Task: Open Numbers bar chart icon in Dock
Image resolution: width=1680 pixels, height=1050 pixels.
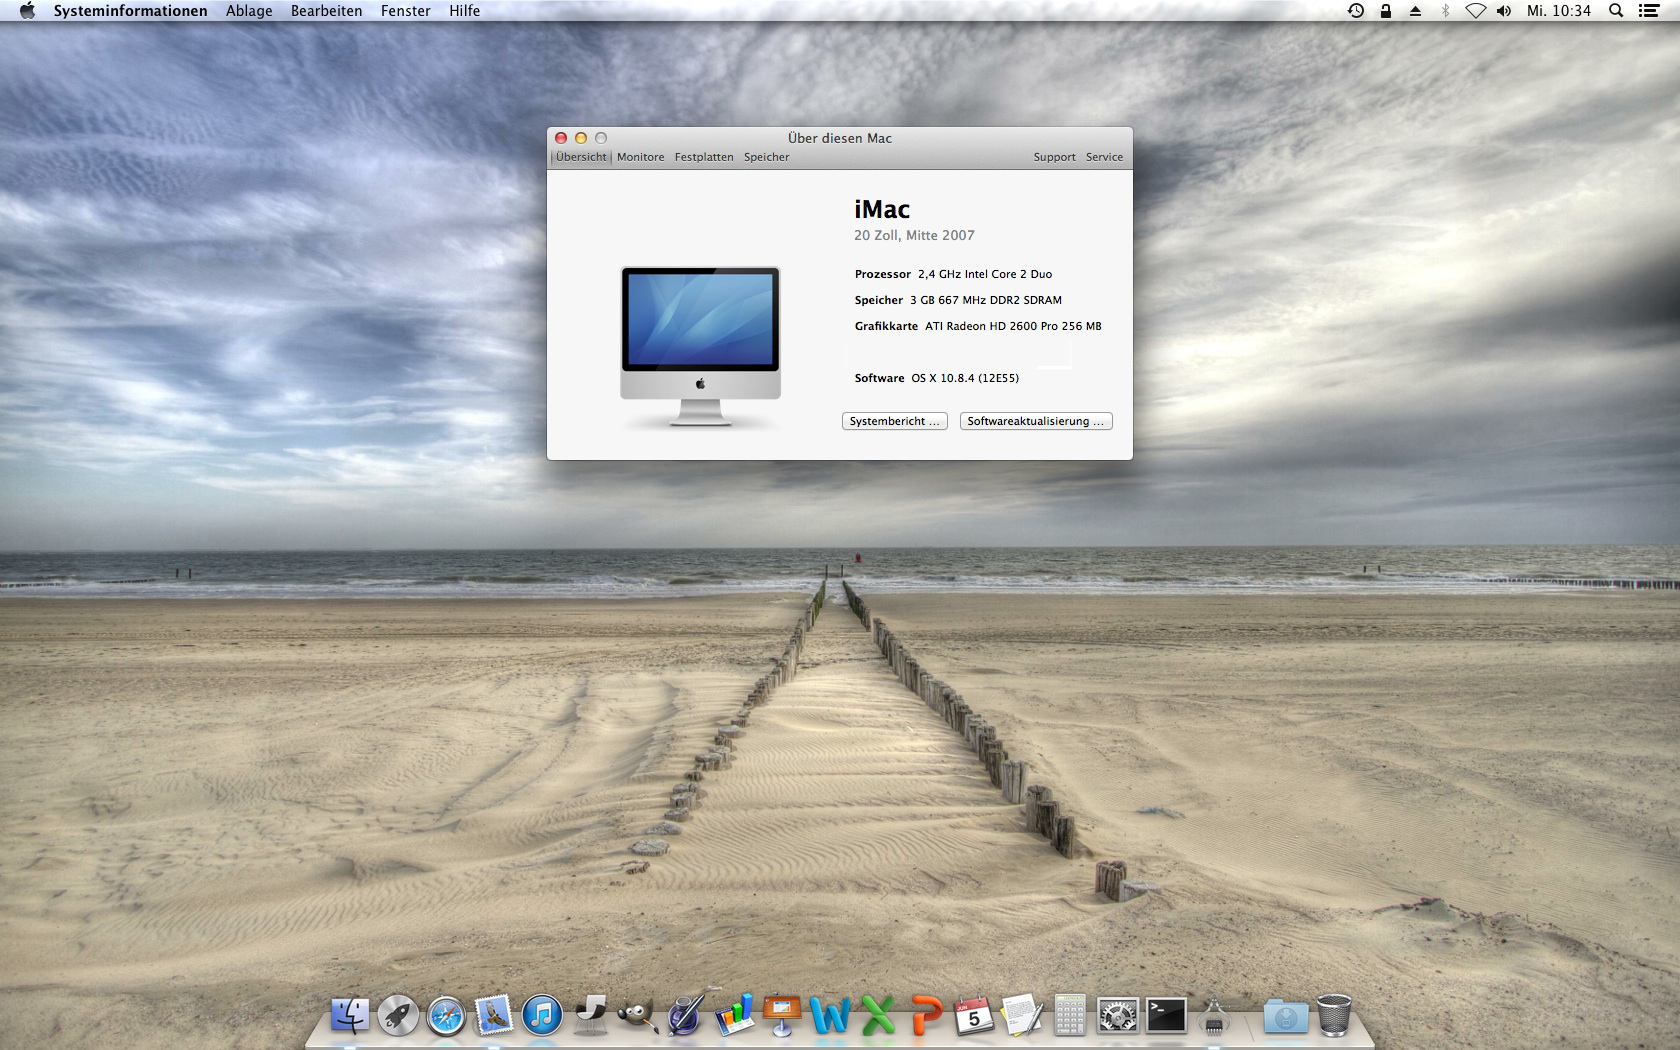Action: pos(734,1016)
